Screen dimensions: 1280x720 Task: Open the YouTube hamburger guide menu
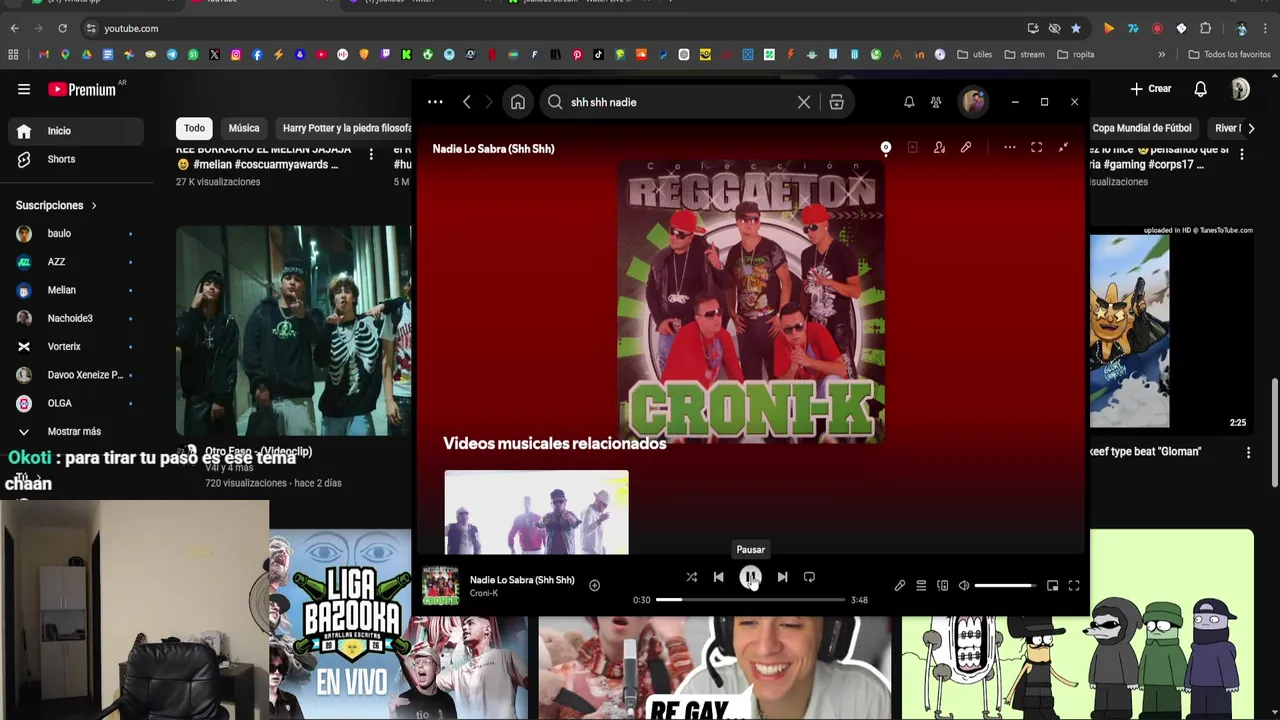24,89
